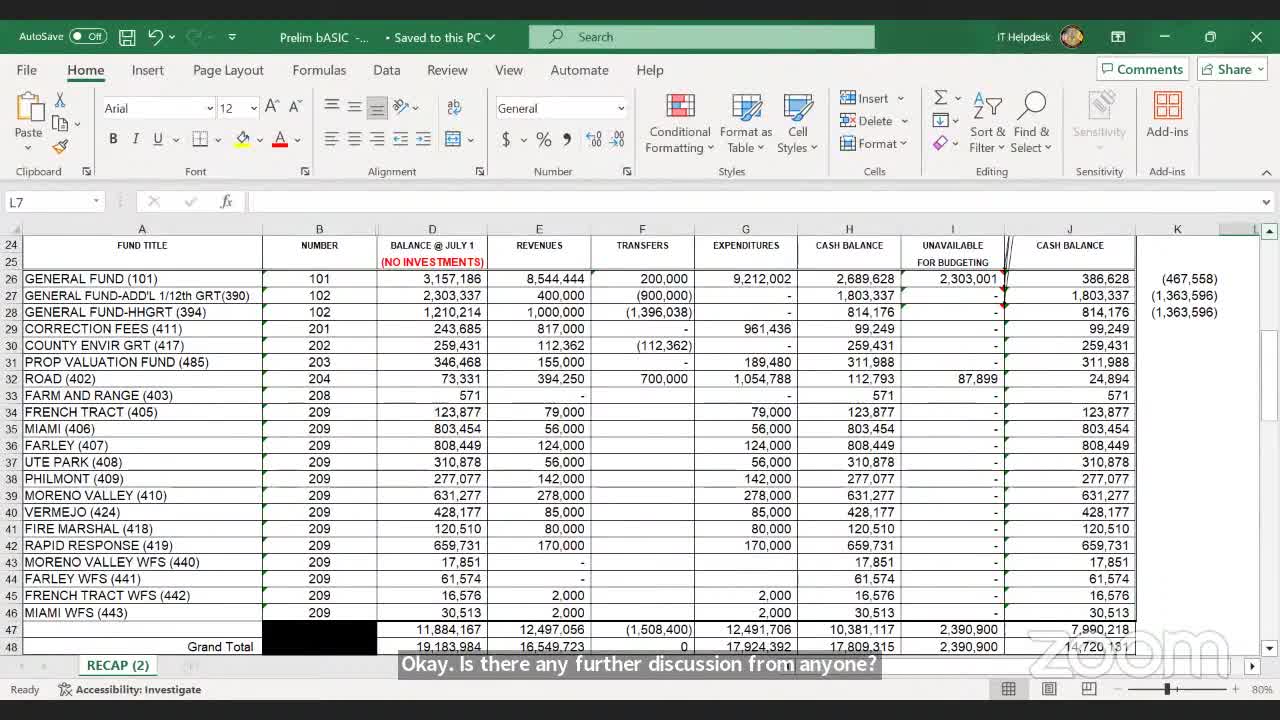This screenshot has height=720, width=1280.
Task: Click the RECAP (2) sheet tab
Action: coord(118,665)
